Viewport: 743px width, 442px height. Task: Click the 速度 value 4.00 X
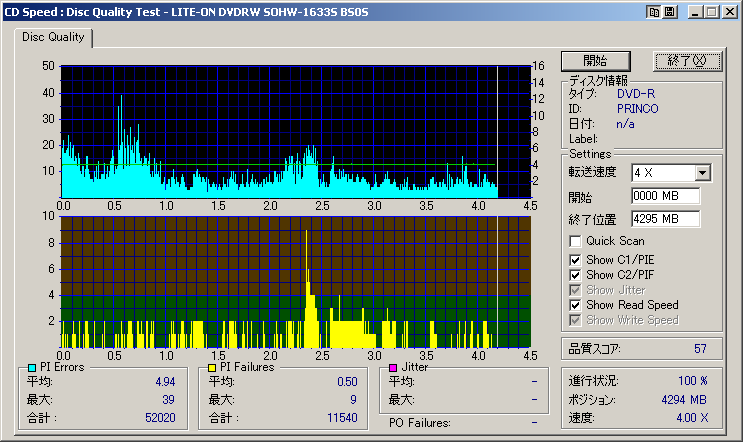692,418
